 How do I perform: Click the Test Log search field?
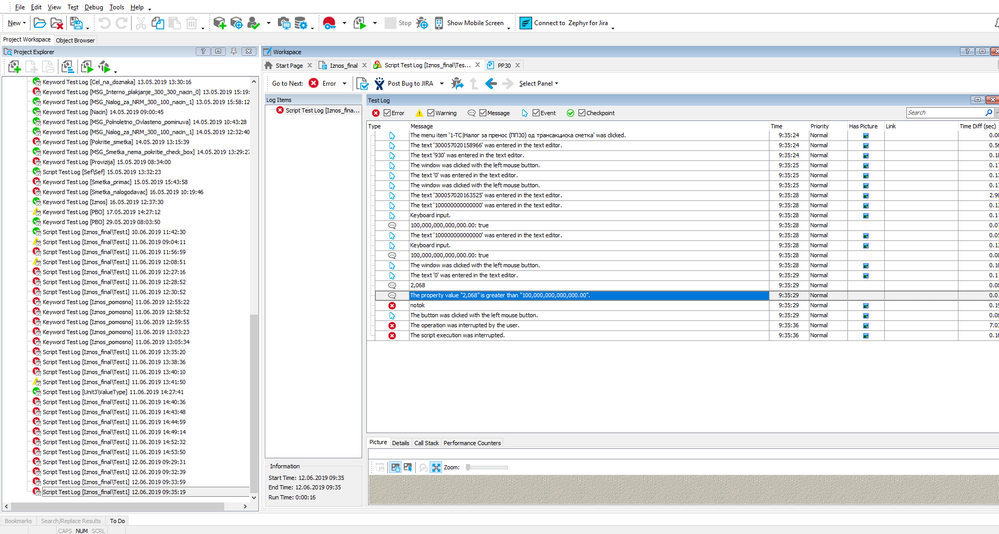(x=945, y=113)
